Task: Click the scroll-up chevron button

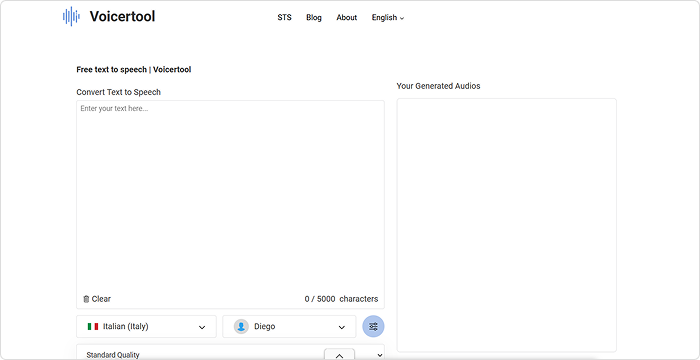Action: [x=339, y=355]
